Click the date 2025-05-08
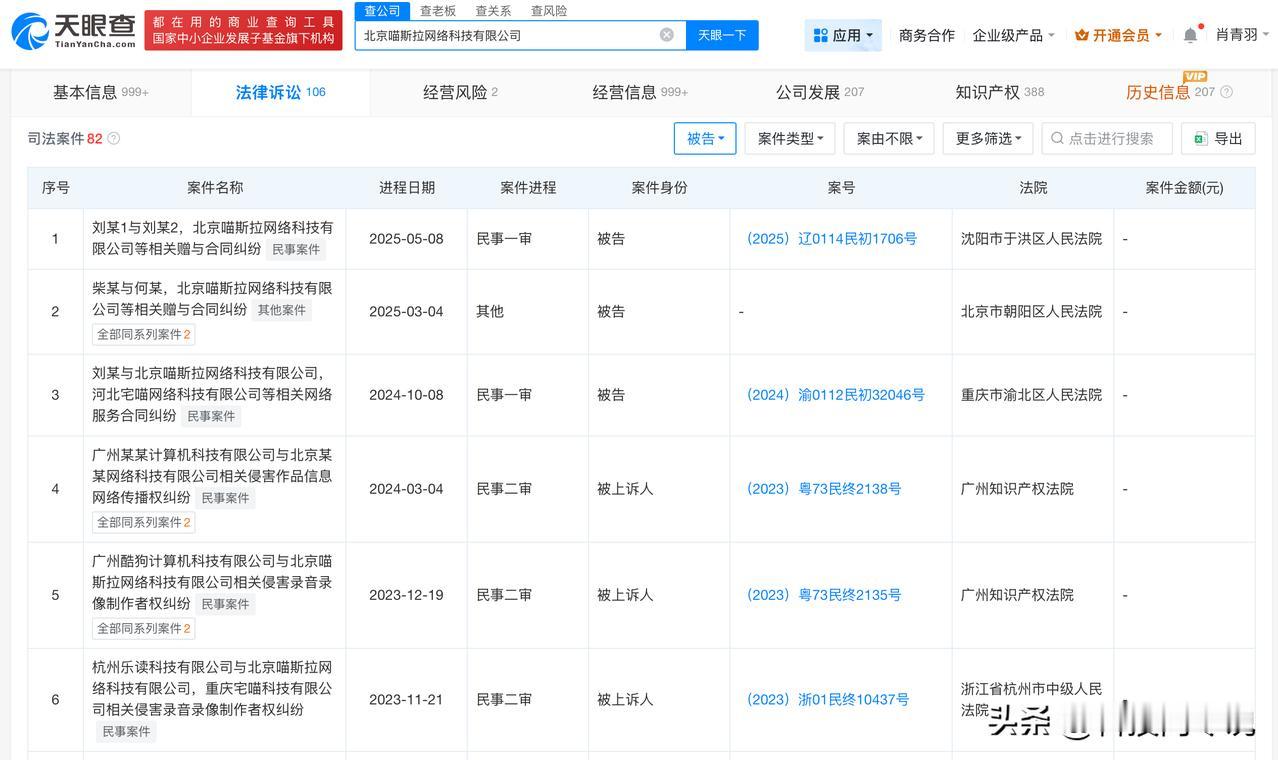Viewport: 1278px width, 760px height. click(x=406, y=239)
